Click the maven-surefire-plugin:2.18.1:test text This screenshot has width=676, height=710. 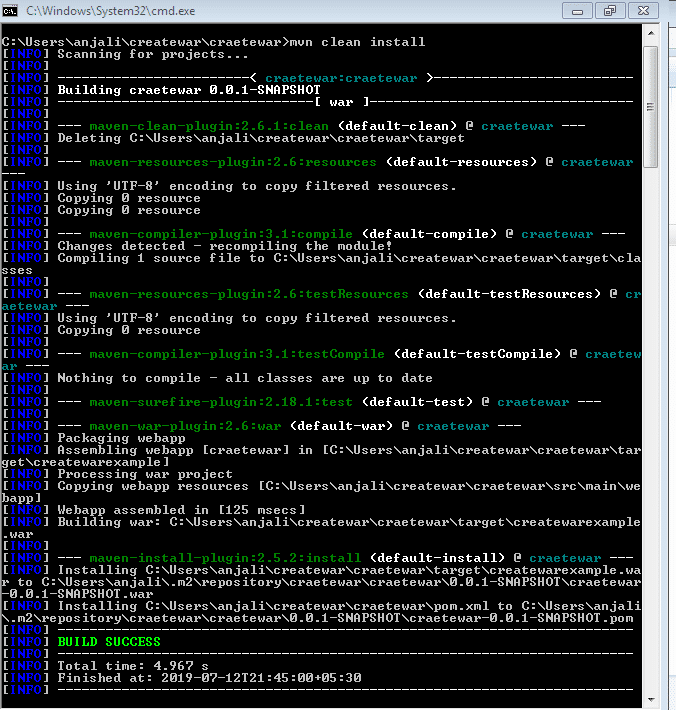coord(220,402)
